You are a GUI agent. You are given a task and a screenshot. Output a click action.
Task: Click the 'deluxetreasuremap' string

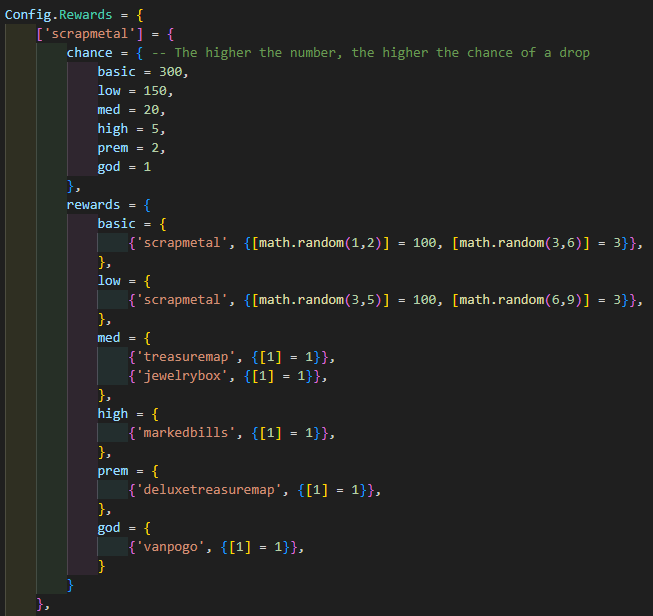[x=211, y=490]
